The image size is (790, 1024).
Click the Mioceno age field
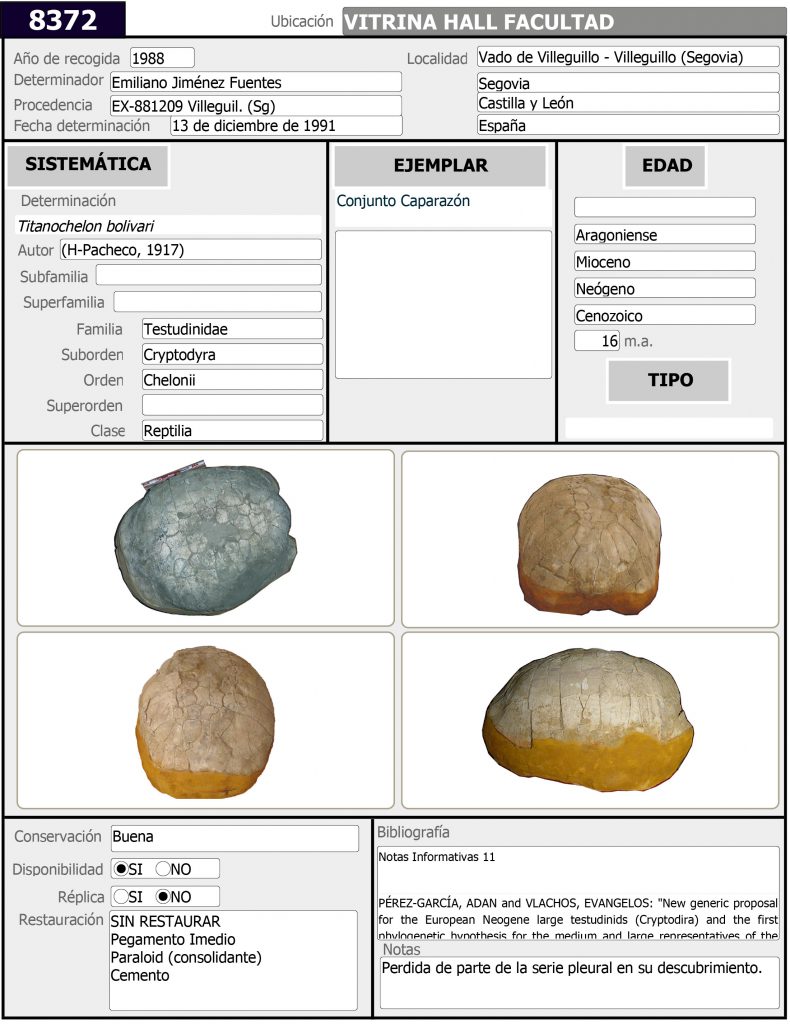[664, 262]
